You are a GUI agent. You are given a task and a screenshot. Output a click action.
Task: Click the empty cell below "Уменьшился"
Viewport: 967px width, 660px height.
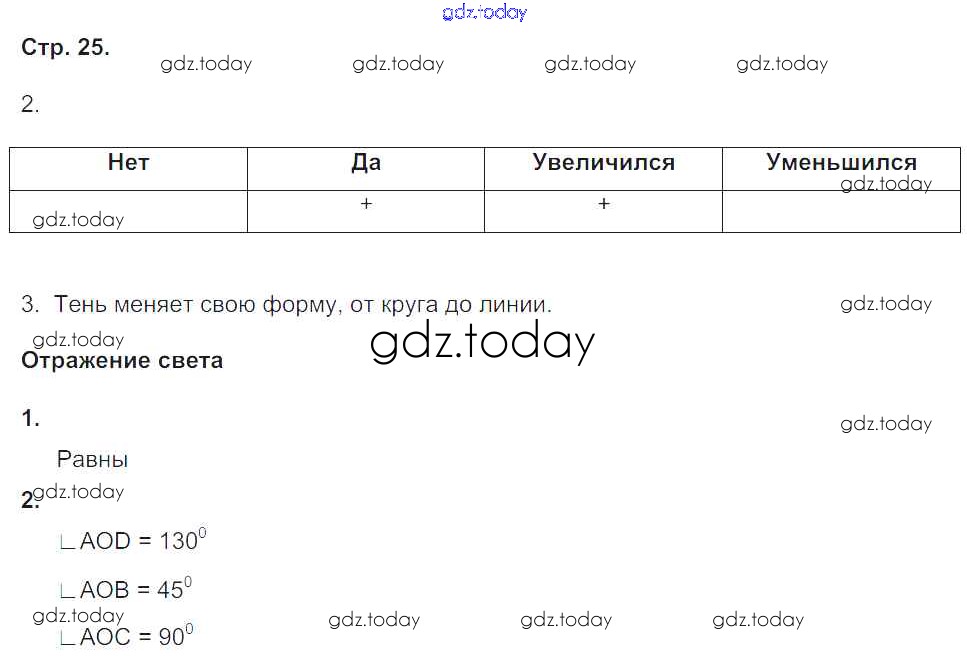(x=841, y=212)
